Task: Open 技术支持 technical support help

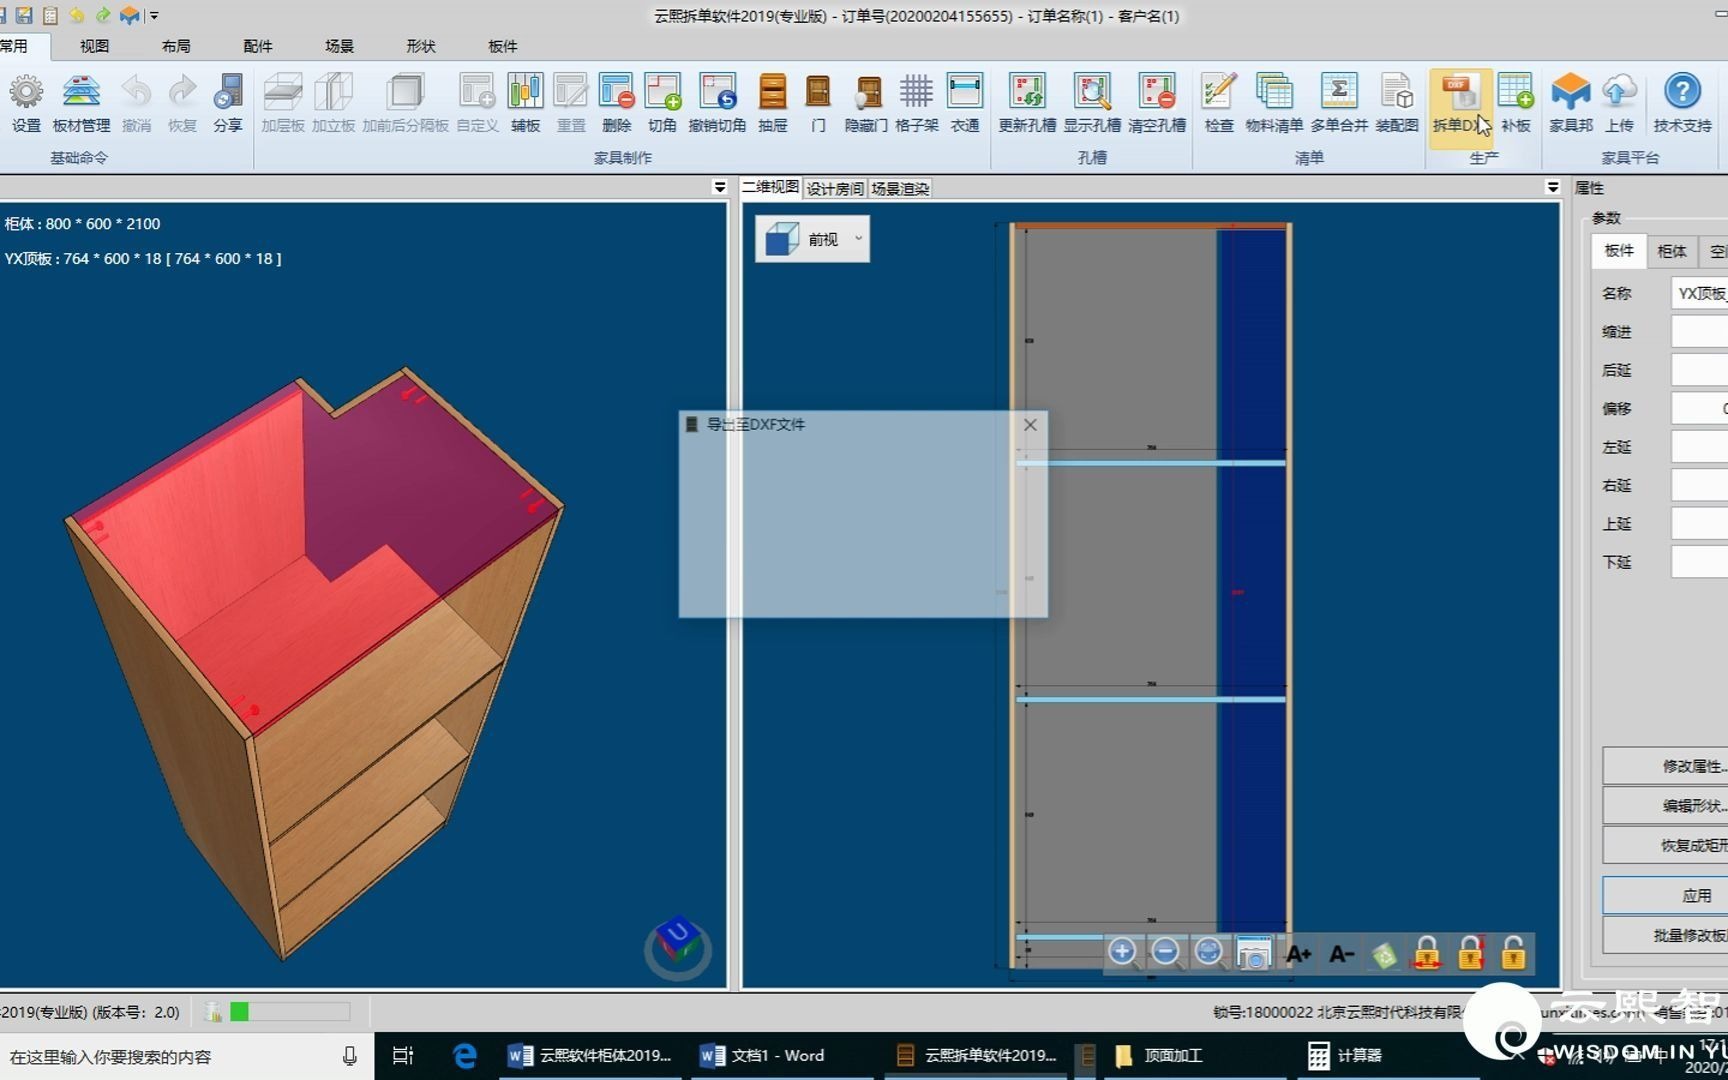Action: coord(1682,102)
